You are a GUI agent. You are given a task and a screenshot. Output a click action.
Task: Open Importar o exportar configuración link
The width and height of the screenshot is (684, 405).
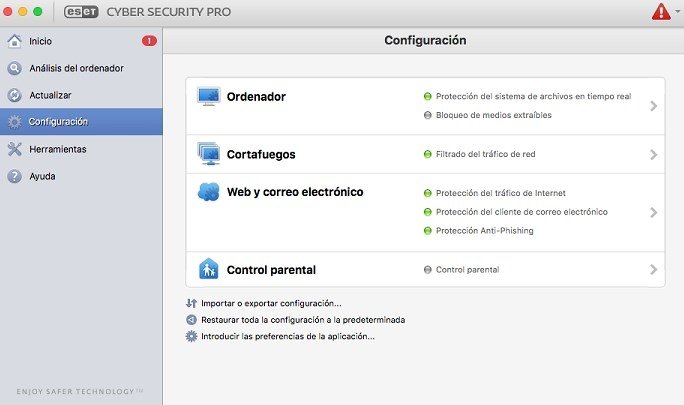(271, 303)
